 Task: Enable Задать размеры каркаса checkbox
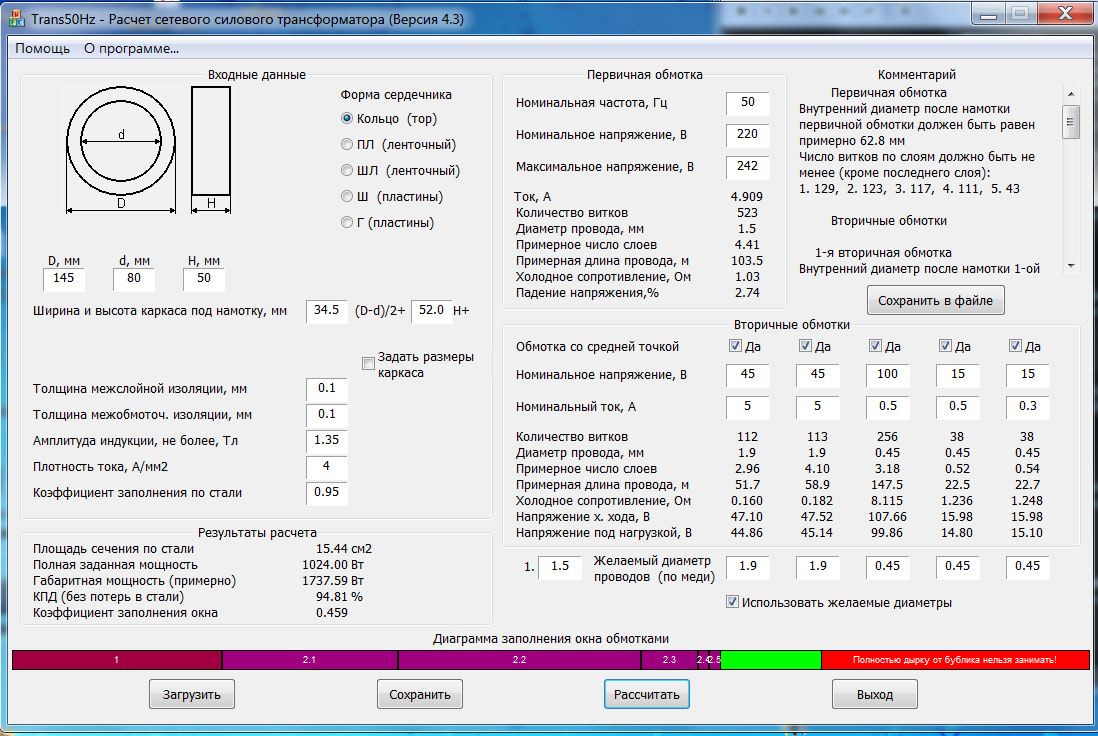coord(368,363)
